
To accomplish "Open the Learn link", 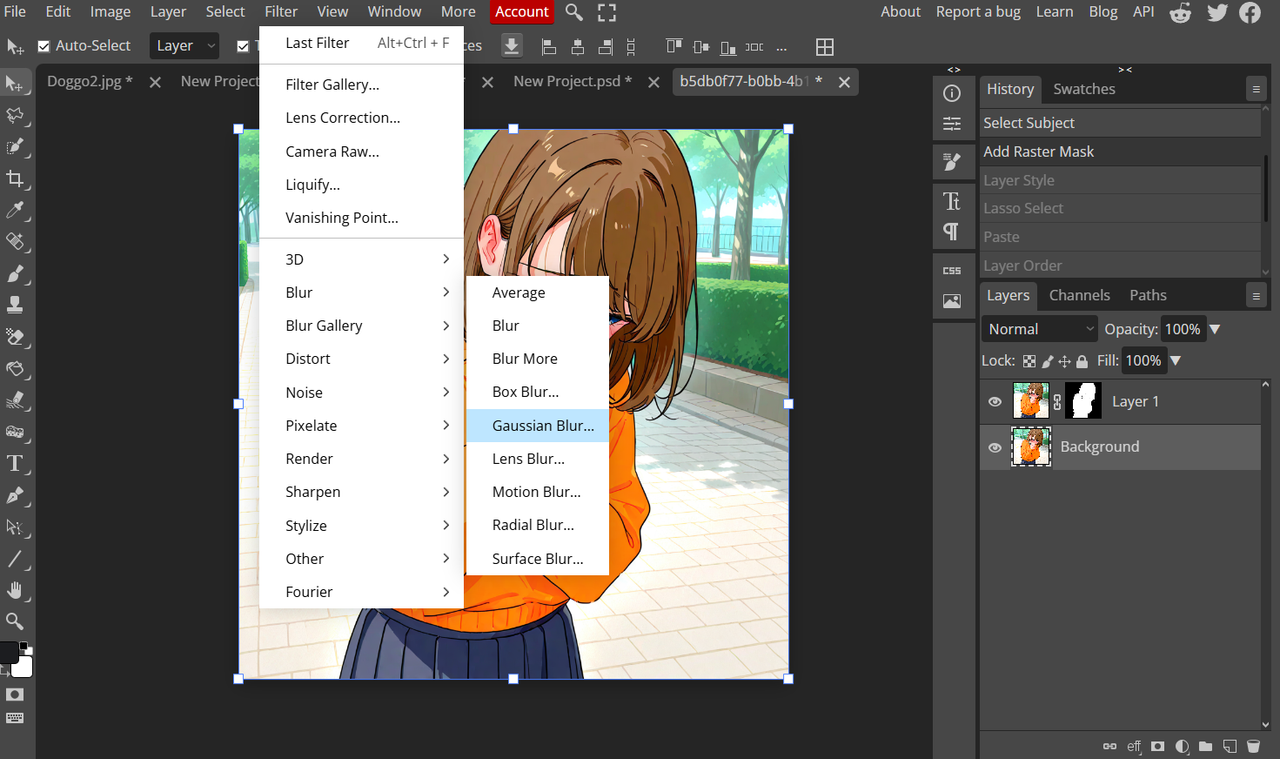I will point(1054,12).
